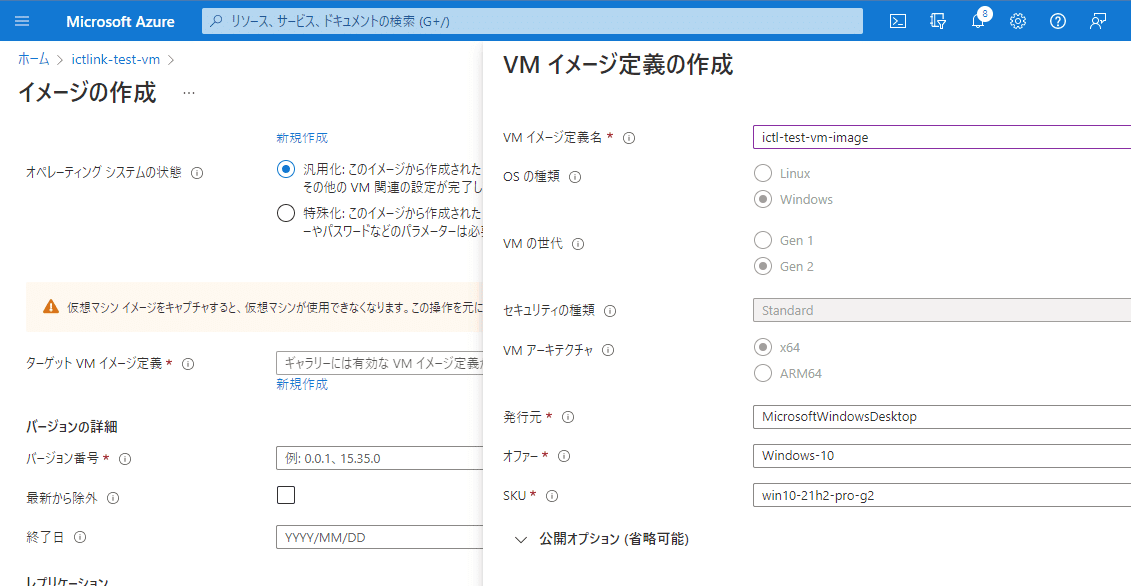Screen dimensions: 1131x586
Task: Select x64 architecture radio
Action: [x=762, y=347]
